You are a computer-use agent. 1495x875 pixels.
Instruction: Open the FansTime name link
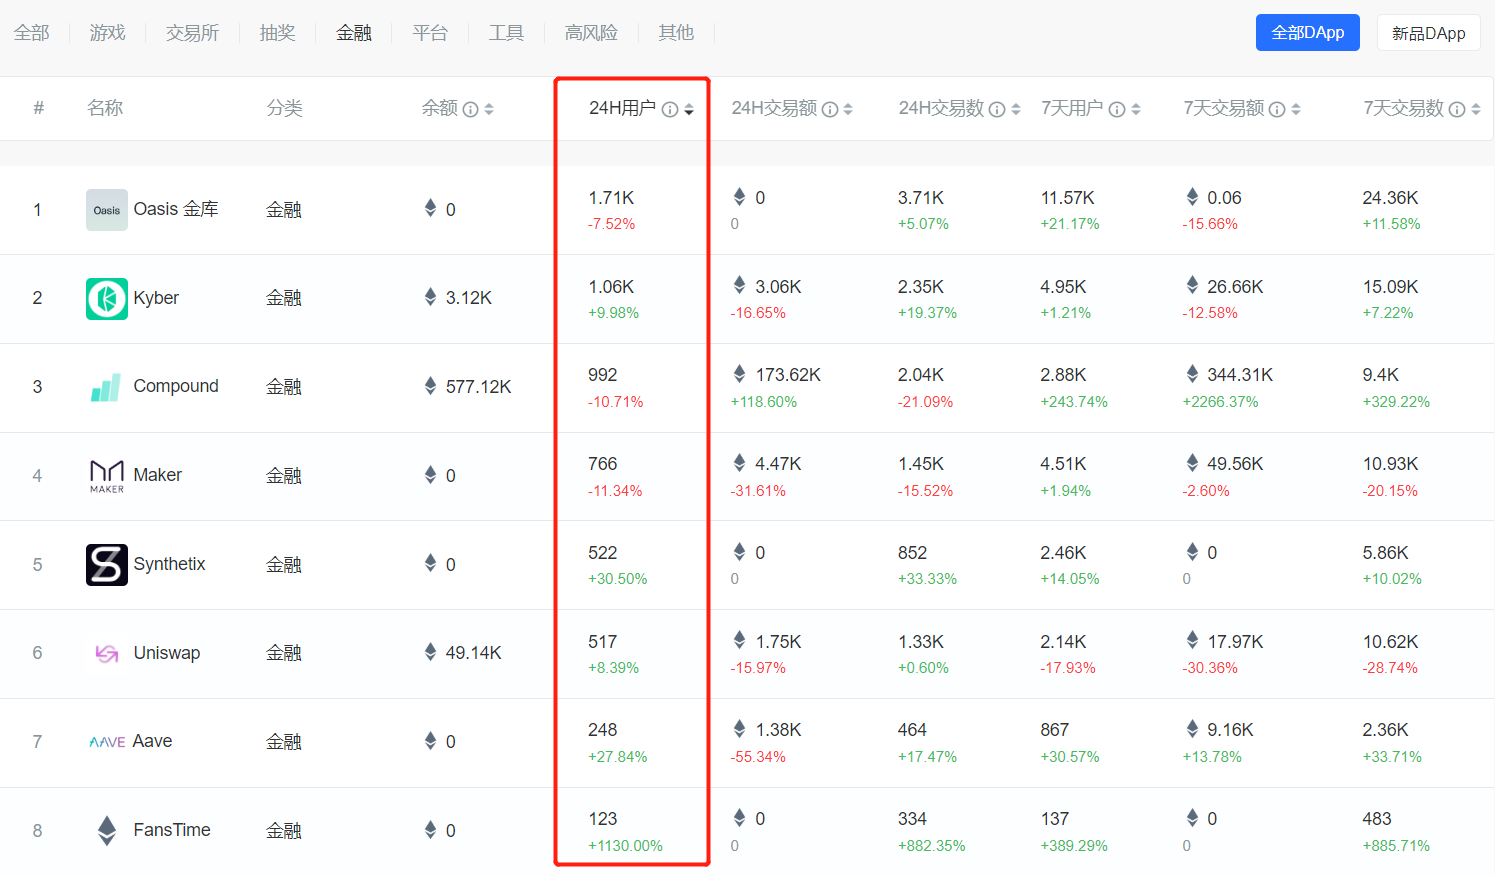pyautogui.click(x=172, y=830)
